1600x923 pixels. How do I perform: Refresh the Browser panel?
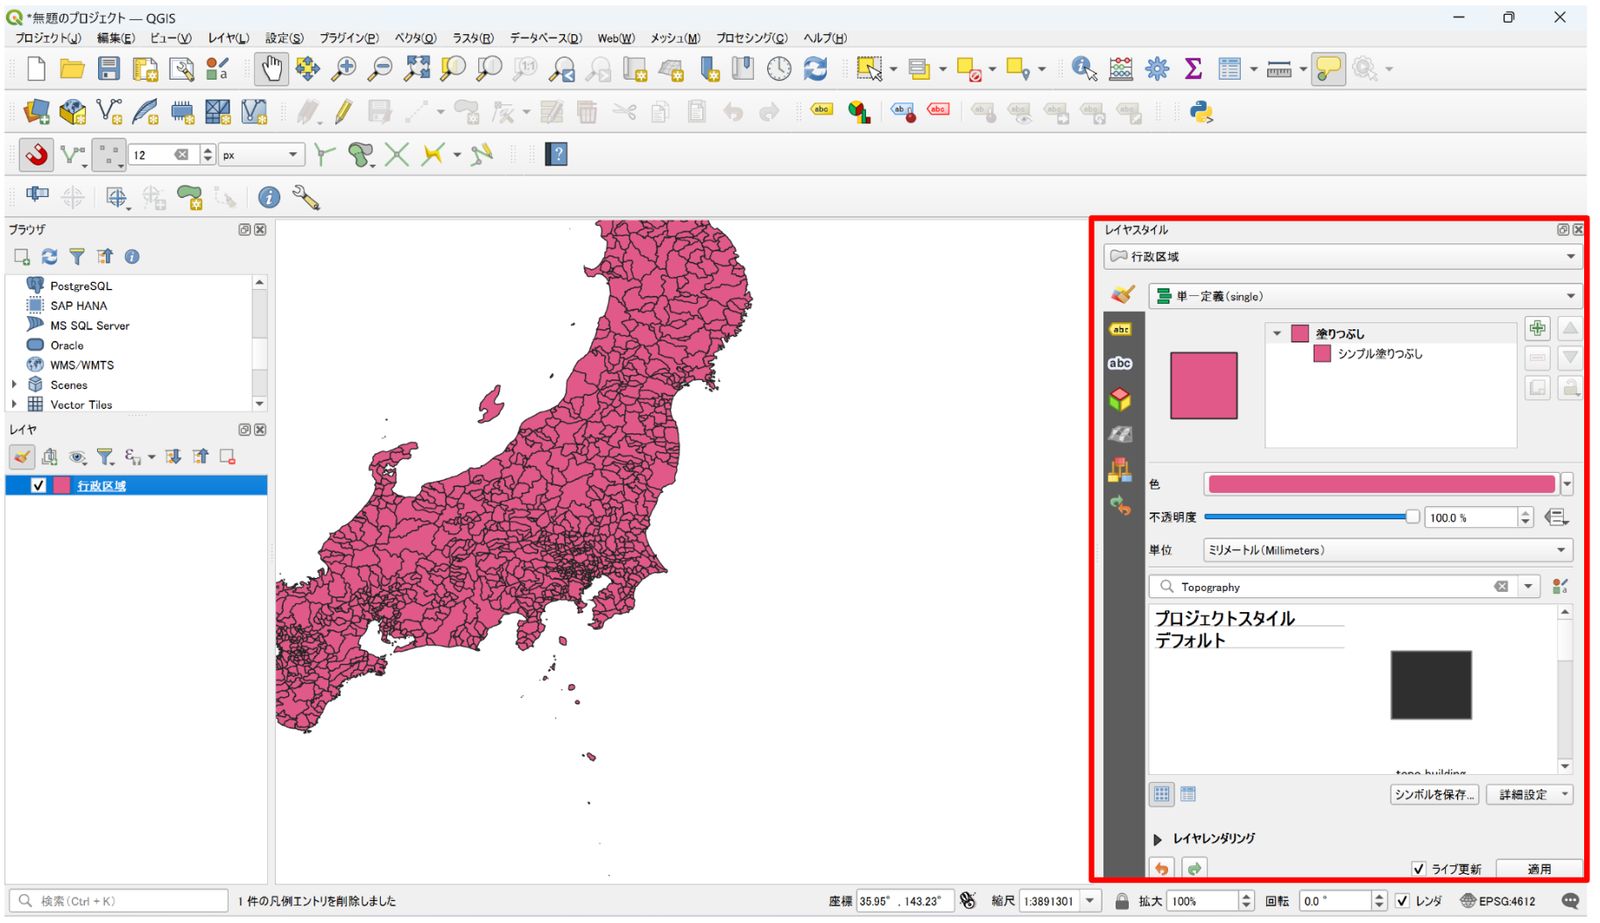(49, 257)
